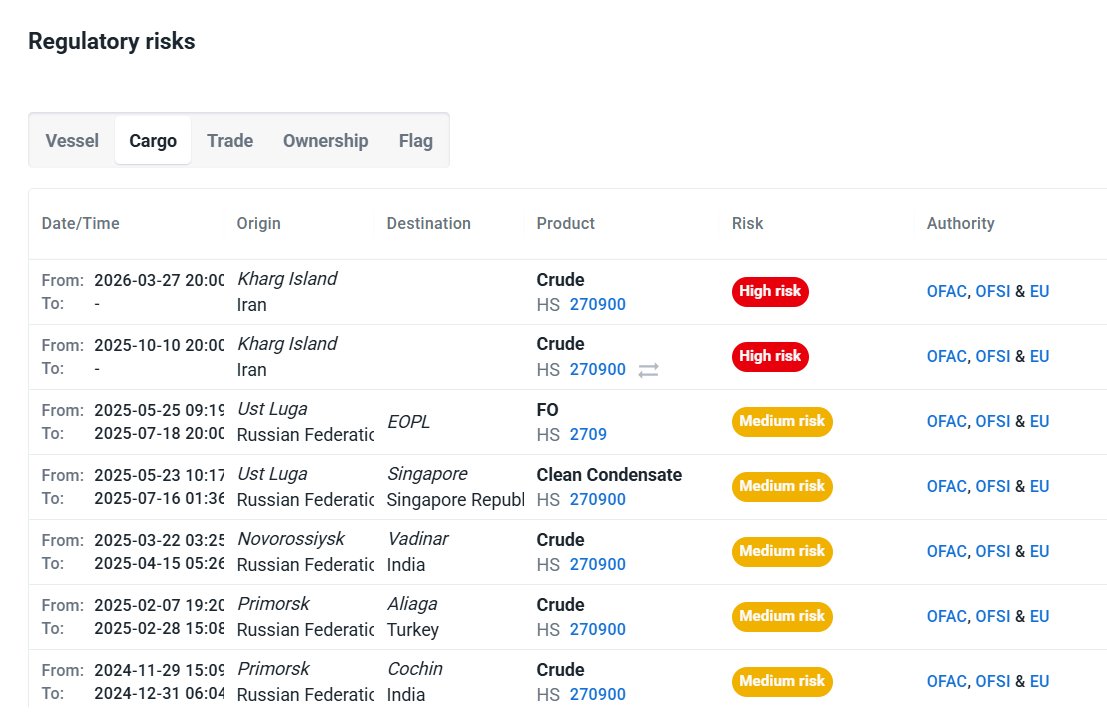The width and height of the screenshot is (1107, 727).
Task: Click OFAC link in the 2026-03-27 row
Action: click(x=947, y=291)
